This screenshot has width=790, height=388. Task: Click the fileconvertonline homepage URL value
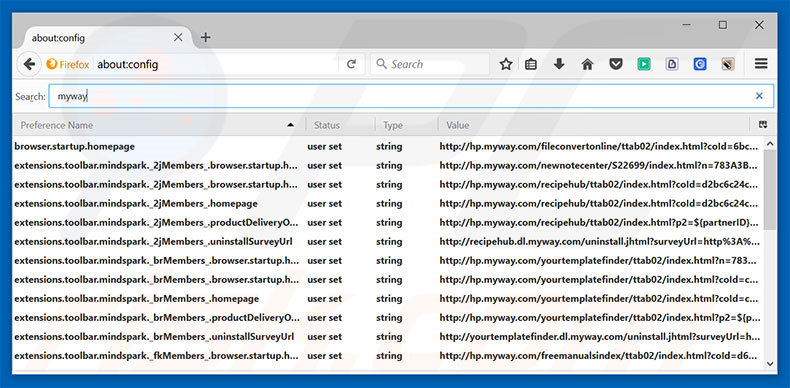pos(599,147)
